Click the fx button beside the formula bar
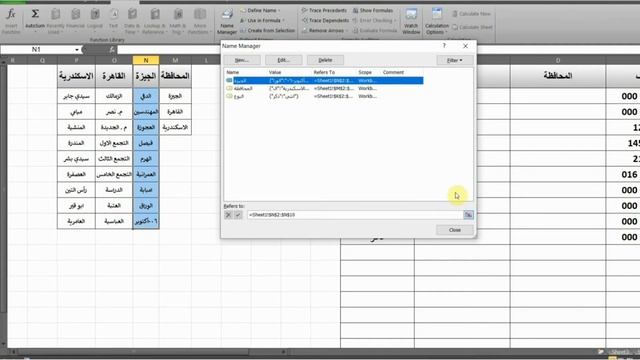The height and width of the screenshot is (360, 640). point(112,49)
